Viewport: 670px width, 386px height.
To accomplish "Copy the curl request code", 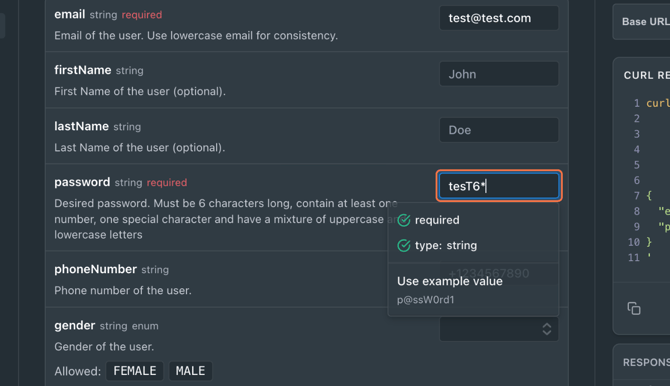I will 634,308.
